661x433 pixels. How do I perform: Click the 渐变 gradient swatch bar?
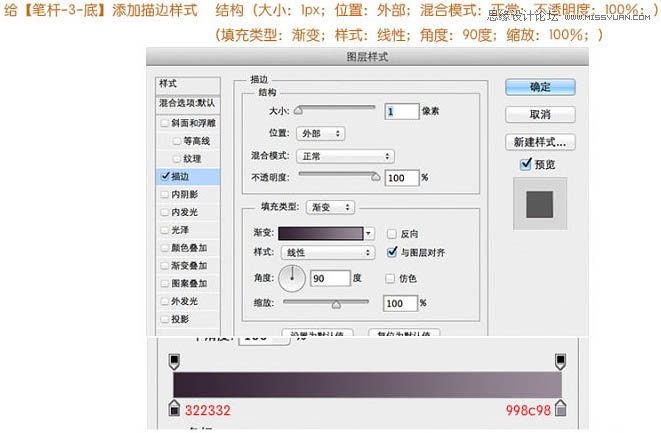coord(320,233)
